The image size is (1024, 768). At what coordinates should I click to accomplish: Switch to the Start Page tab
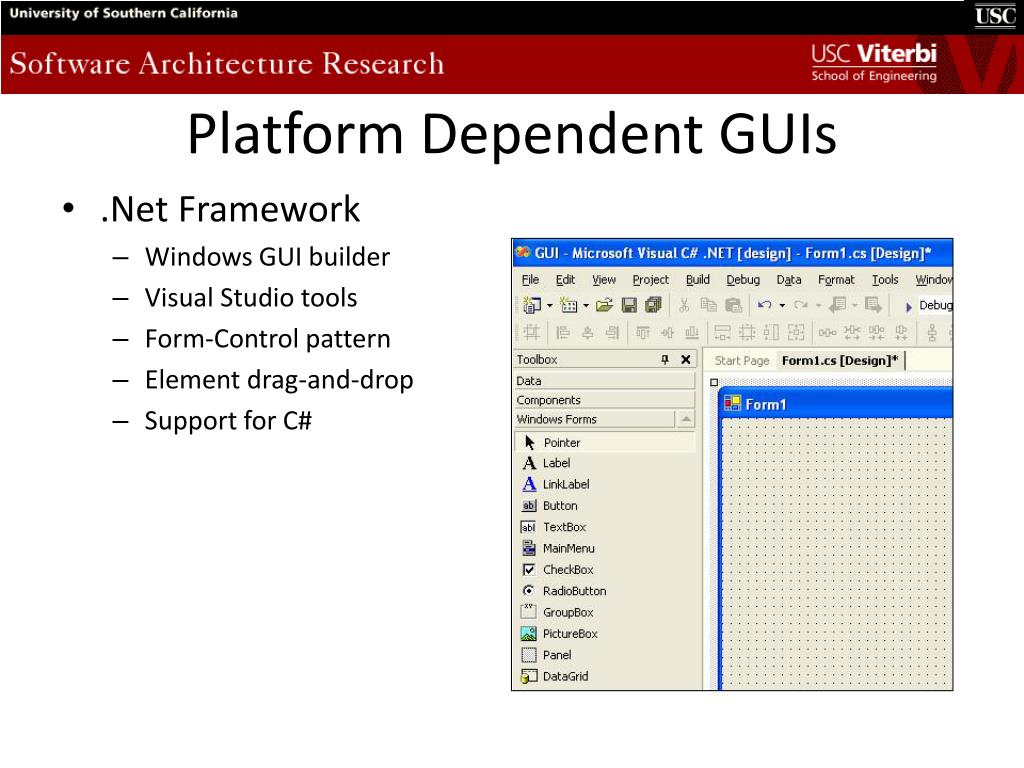click(x=742, y=360)
